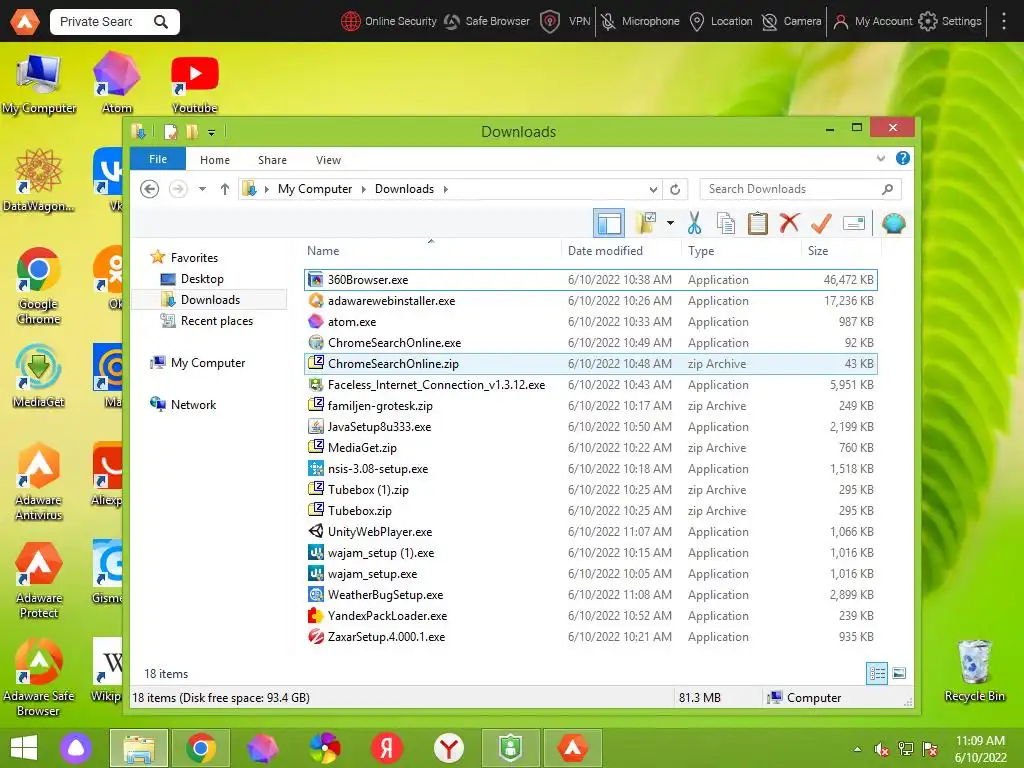Go up one folder level with the up arrow

pos(225,189)
